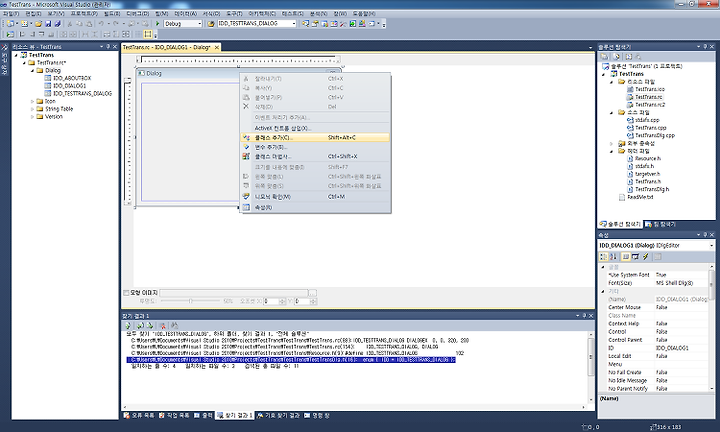This screenshot has height=432, width=720.
Task: Click the Toolbox icon in main toolbar
Action: click(343, 23)
